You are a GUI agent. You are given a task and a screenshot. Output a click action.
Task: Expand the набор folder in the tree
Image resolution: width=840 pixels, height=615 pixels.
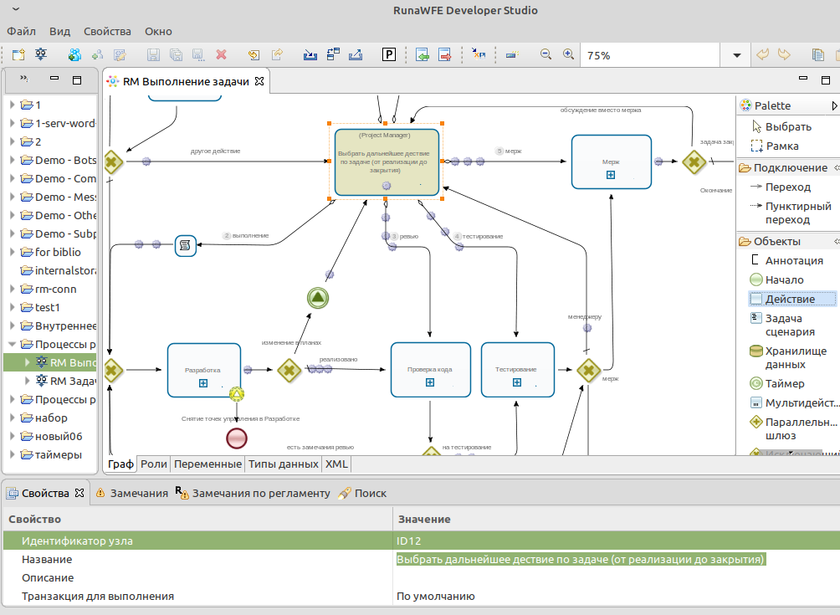13,418
